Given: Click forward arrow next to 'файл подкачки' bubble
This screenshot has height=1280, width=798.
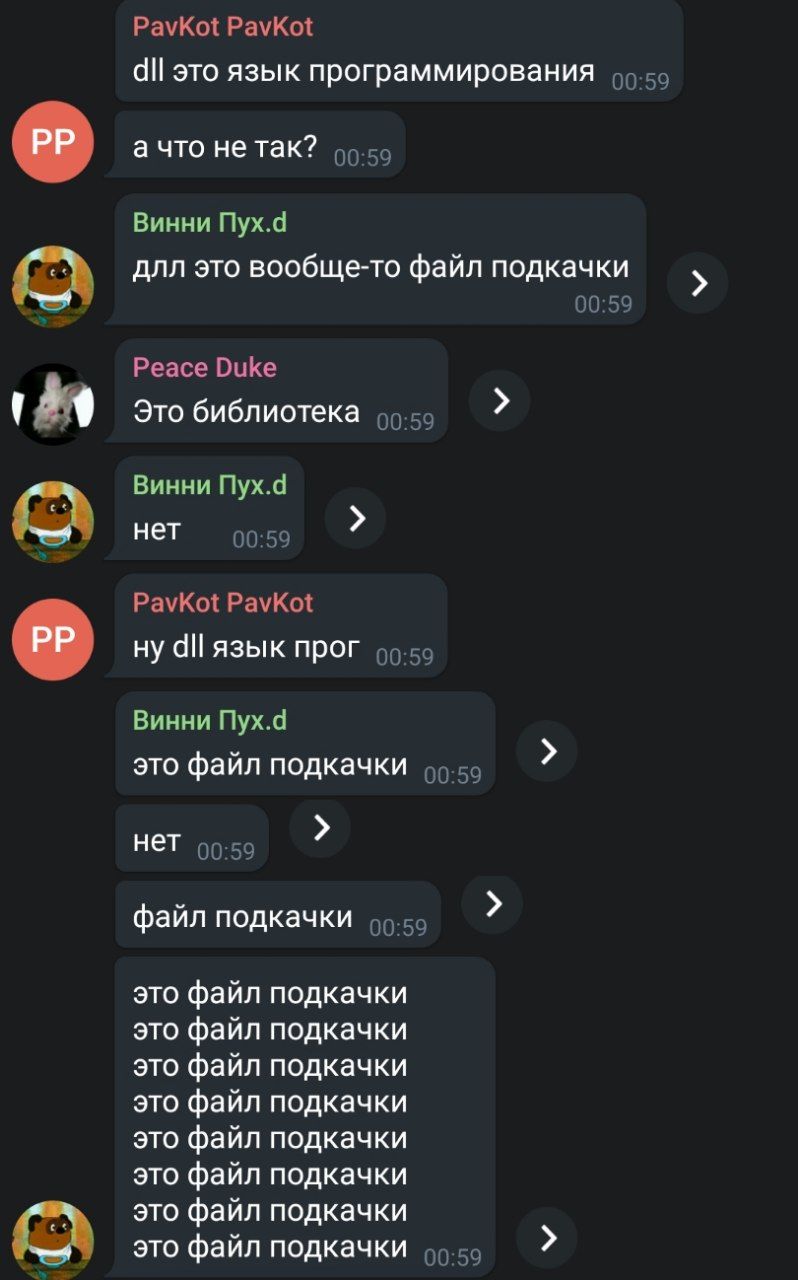Looking at the screenshot, I should (492, 904).
